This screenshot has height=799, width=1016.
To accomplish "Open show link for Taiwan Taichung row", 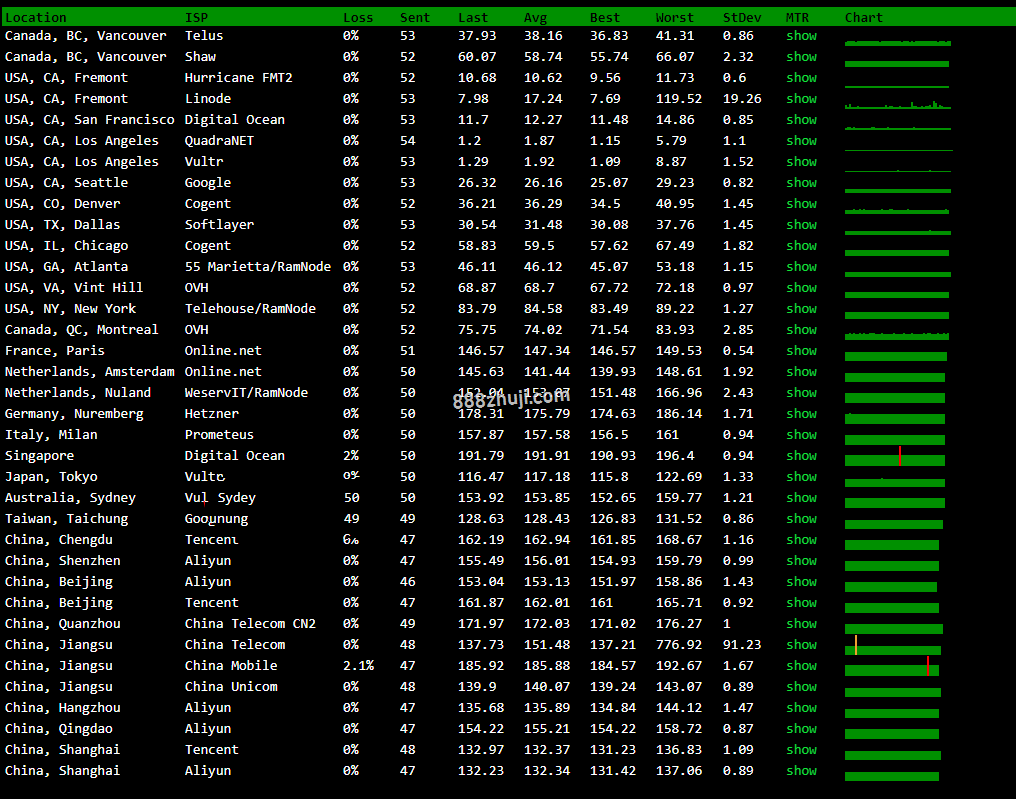I will pyautogui.click(x=802, y=518).
